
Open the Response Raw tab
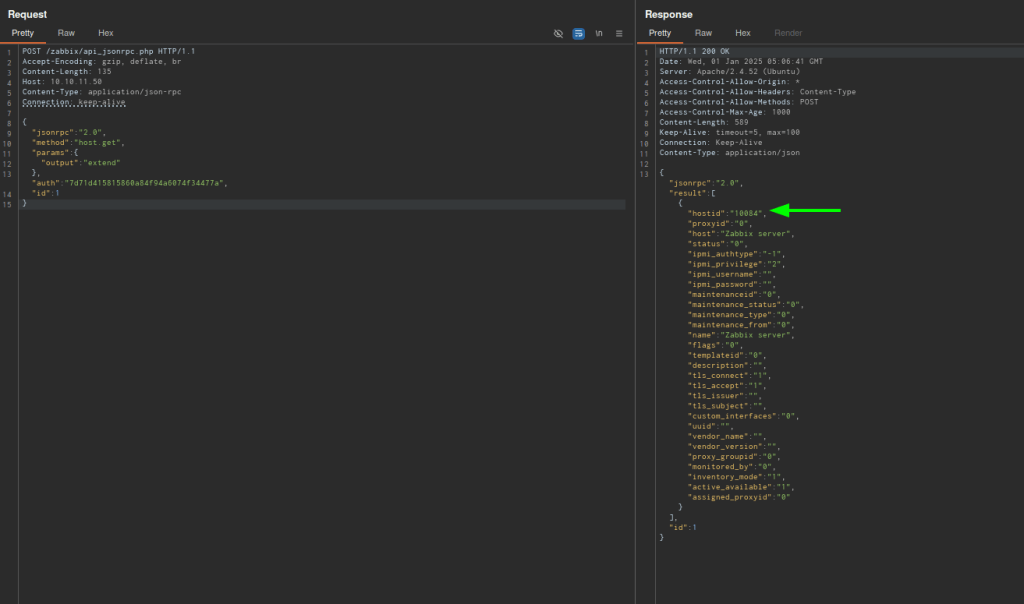[x=703, y=33]
